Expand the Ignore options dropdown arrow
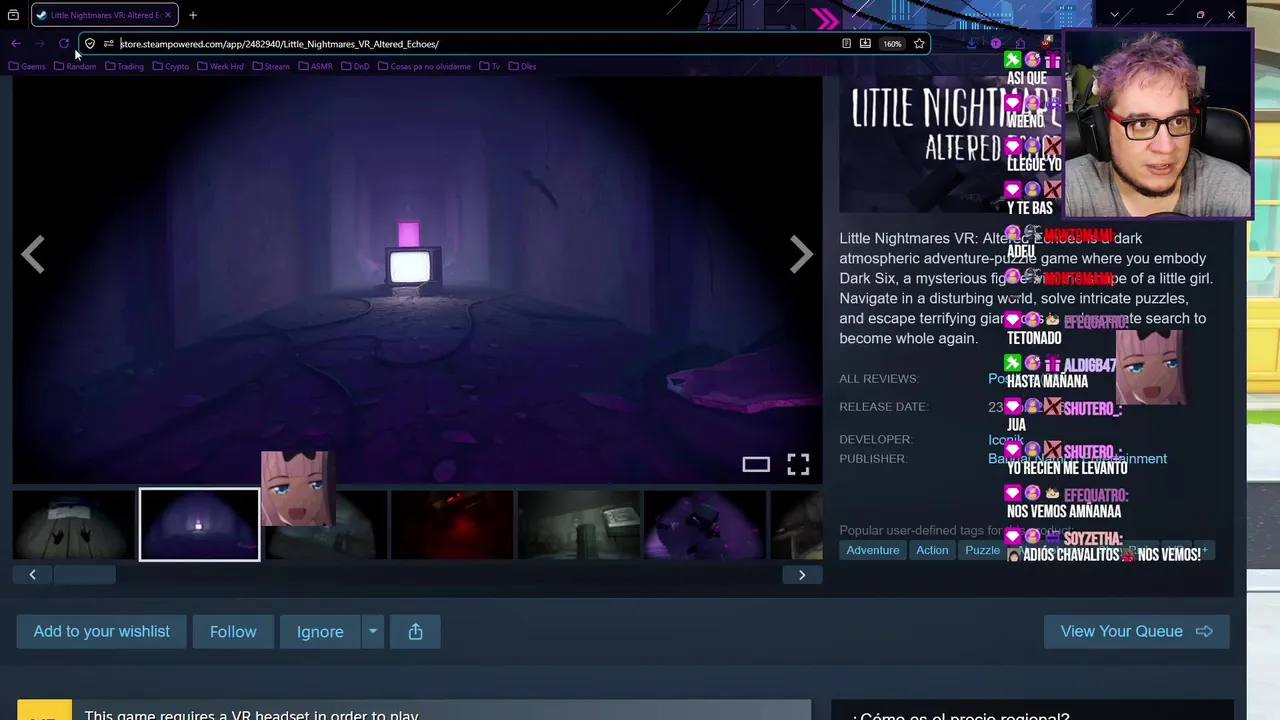Screen dimensions: 1280x720 tap(372, 632)
